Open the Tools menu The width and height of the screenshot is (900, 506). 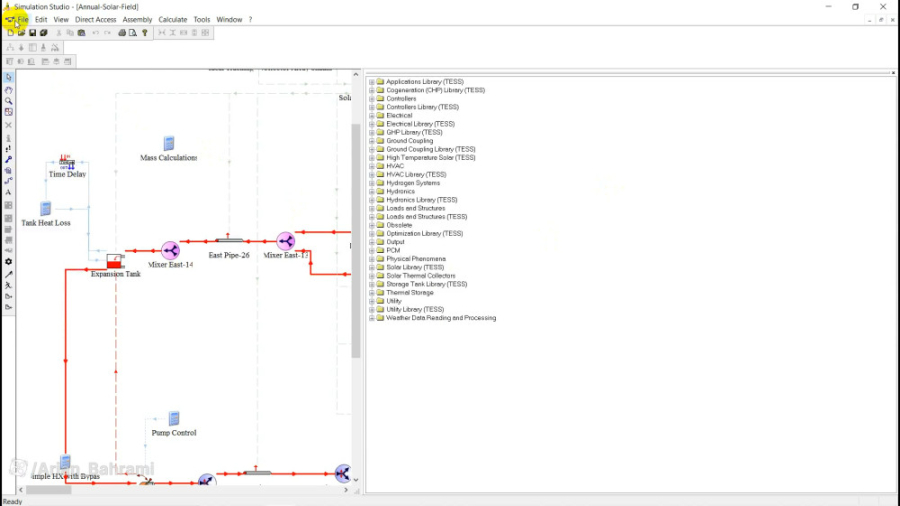pyautogui.click(x=201, y=20)
